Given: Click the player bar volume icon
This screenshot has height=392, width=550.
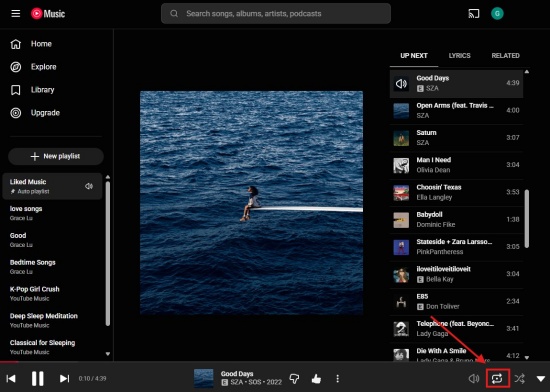Looking at the screenshot, I should point(474,379).
